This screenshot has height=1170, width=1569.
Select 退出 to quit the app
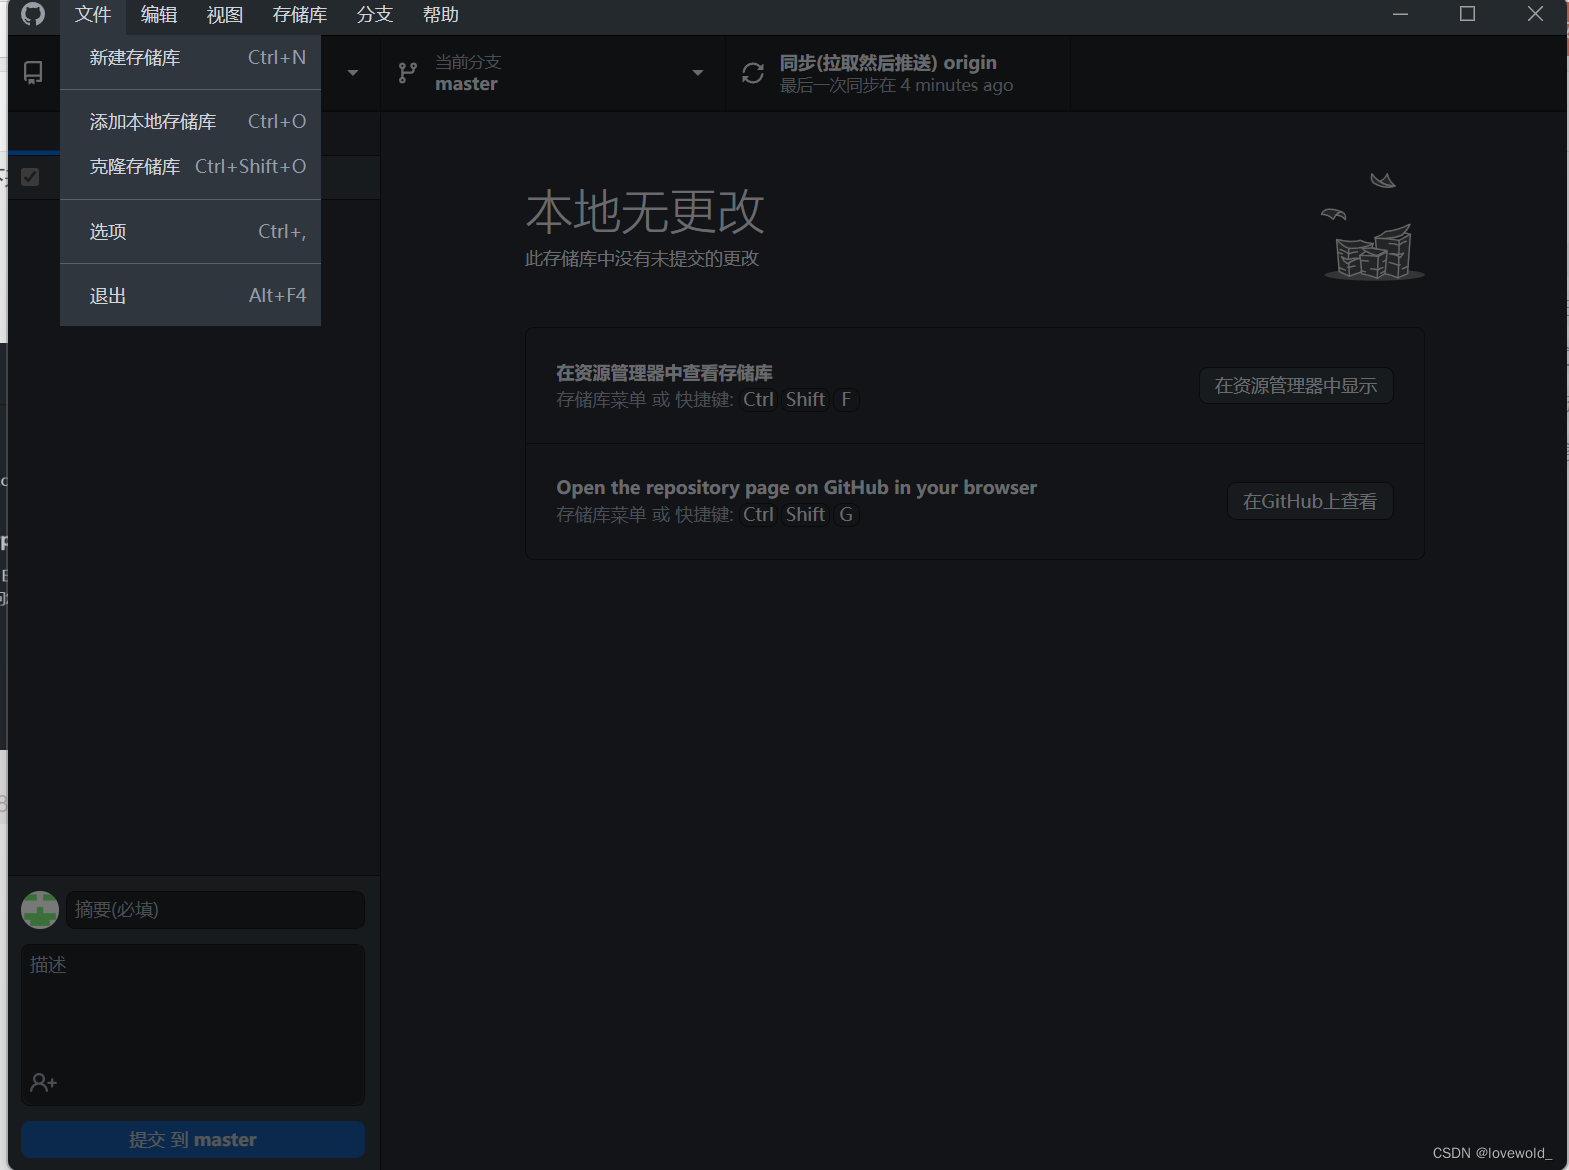point(190,296)
